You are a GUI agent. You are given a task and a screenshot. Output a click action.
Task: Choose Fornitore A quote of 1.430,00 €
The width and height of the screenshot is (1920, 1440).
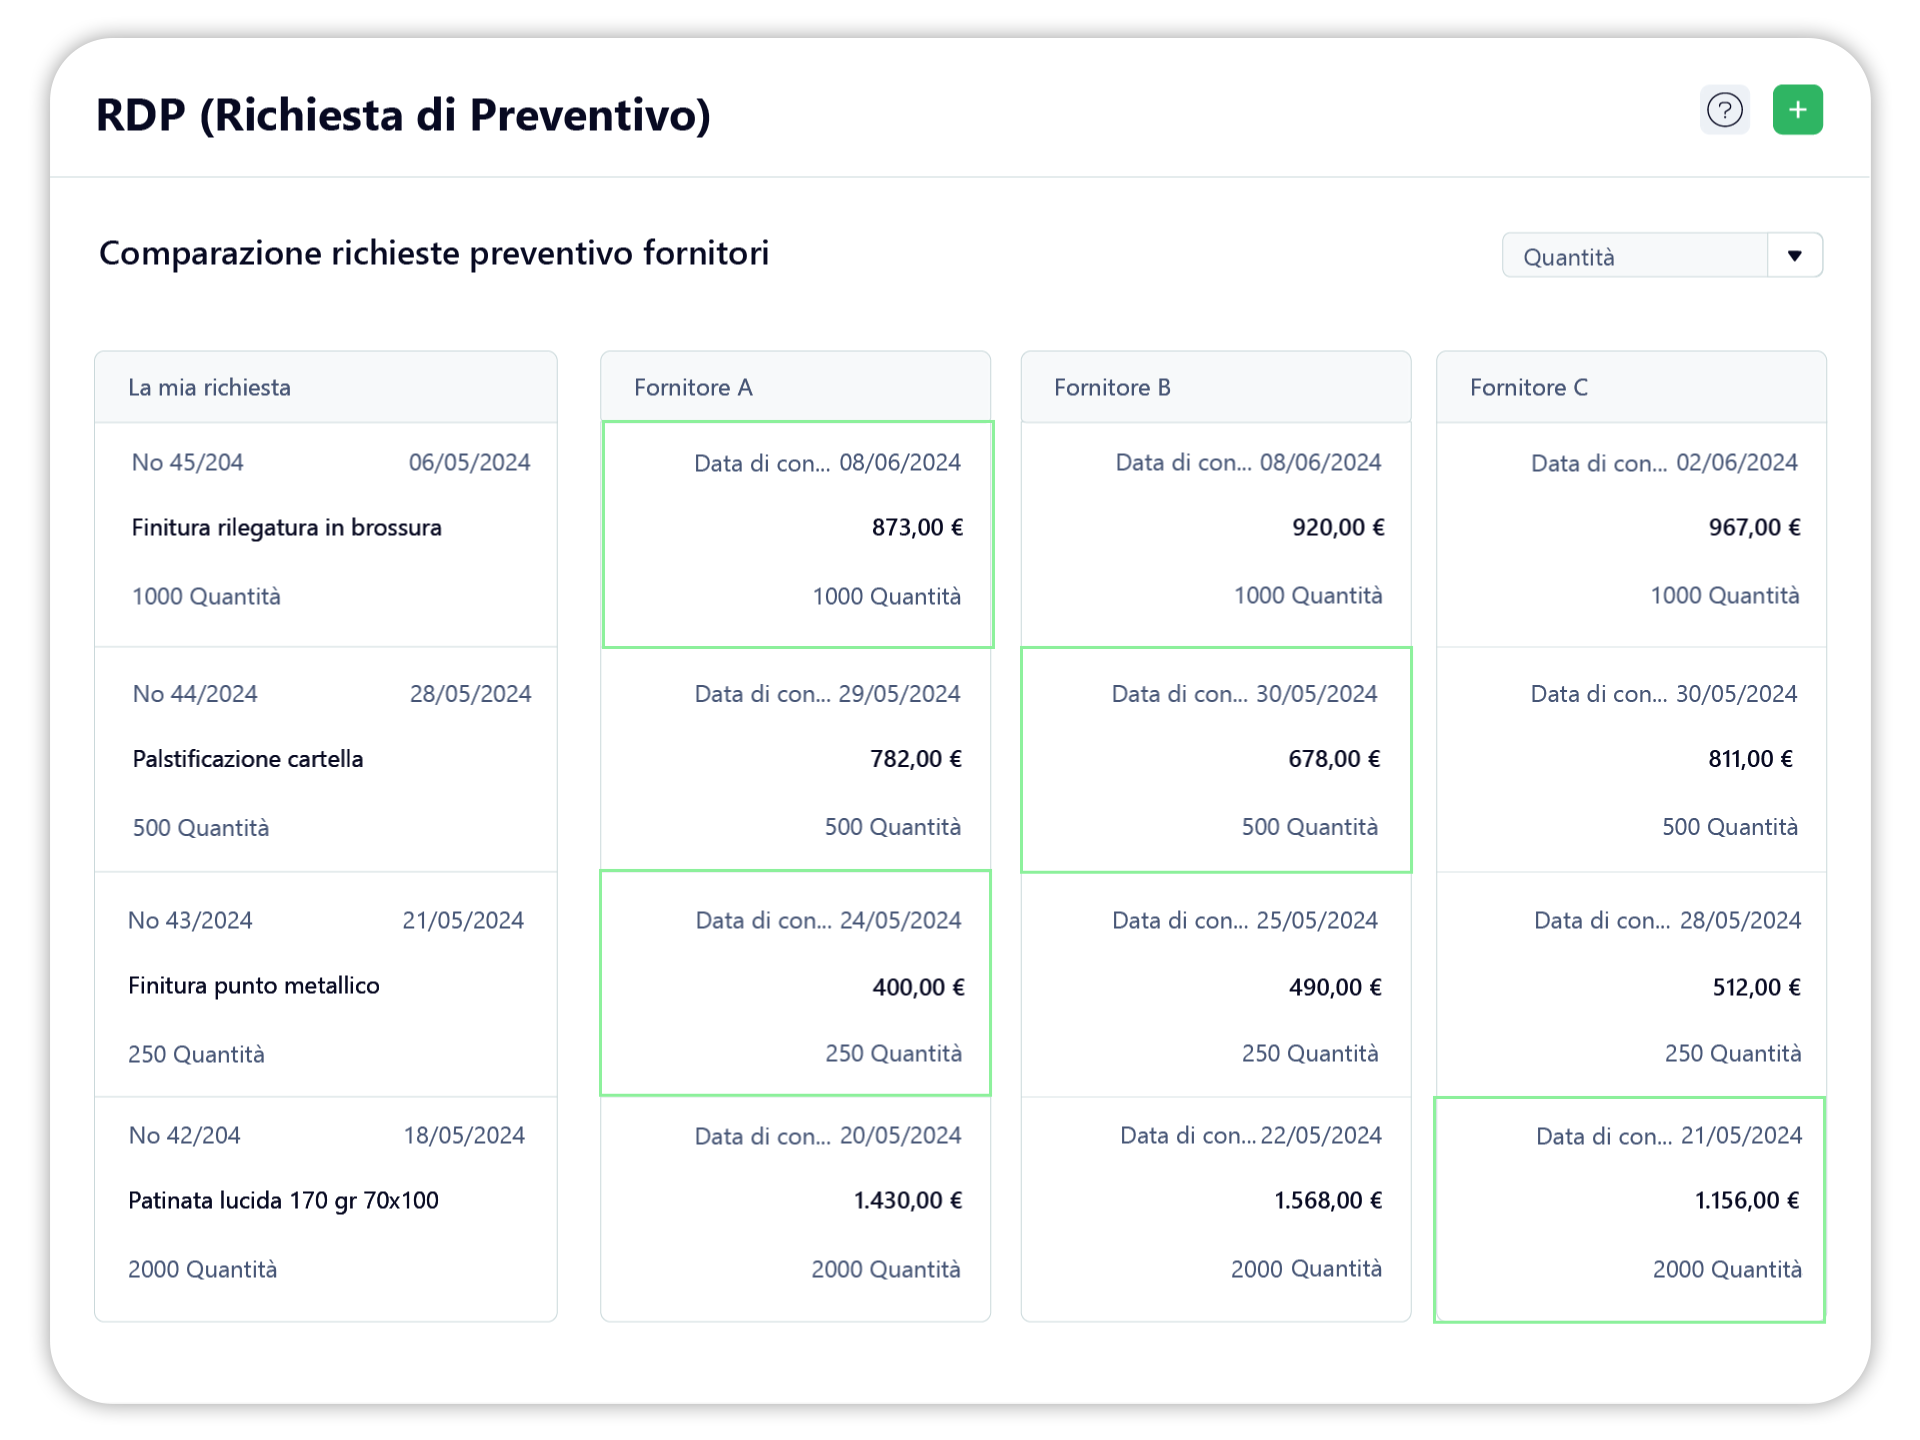point(795,1209)
